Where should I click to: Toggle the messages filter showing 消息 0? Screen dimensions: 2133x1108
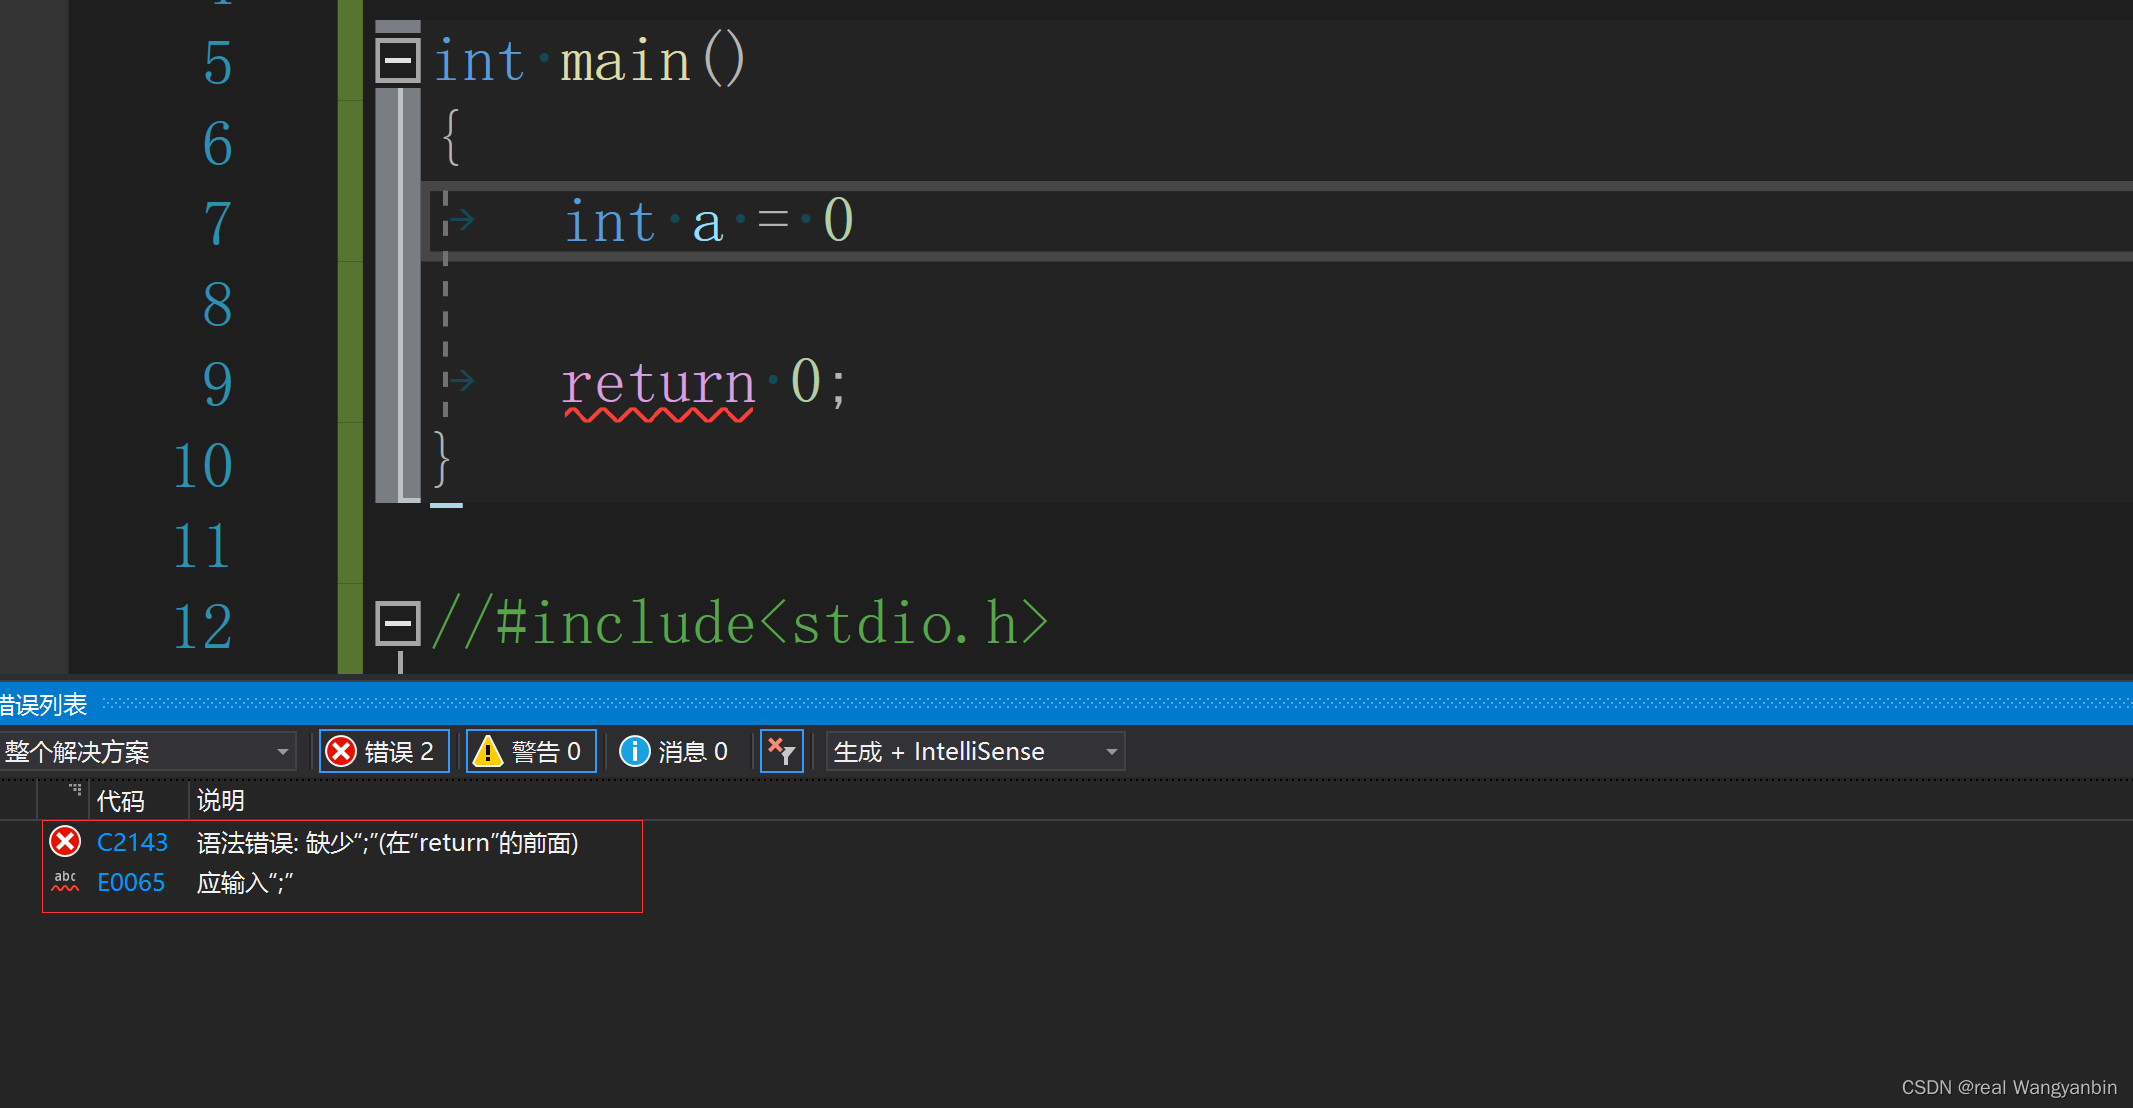point(676,751)
